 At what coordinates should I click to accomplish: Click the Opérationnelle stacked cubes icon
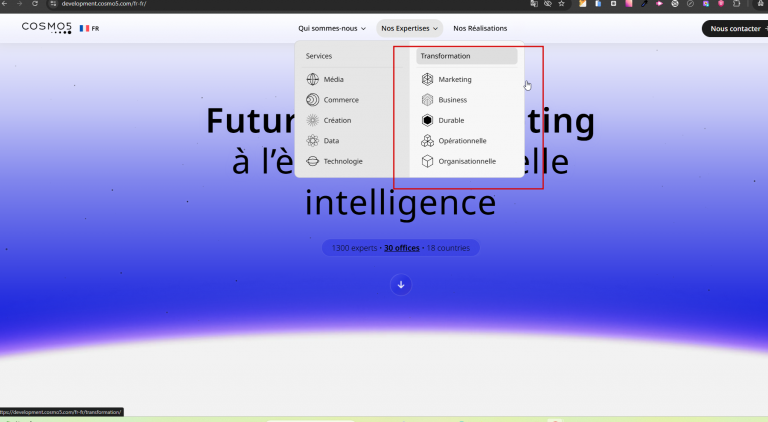coord(428,141)
